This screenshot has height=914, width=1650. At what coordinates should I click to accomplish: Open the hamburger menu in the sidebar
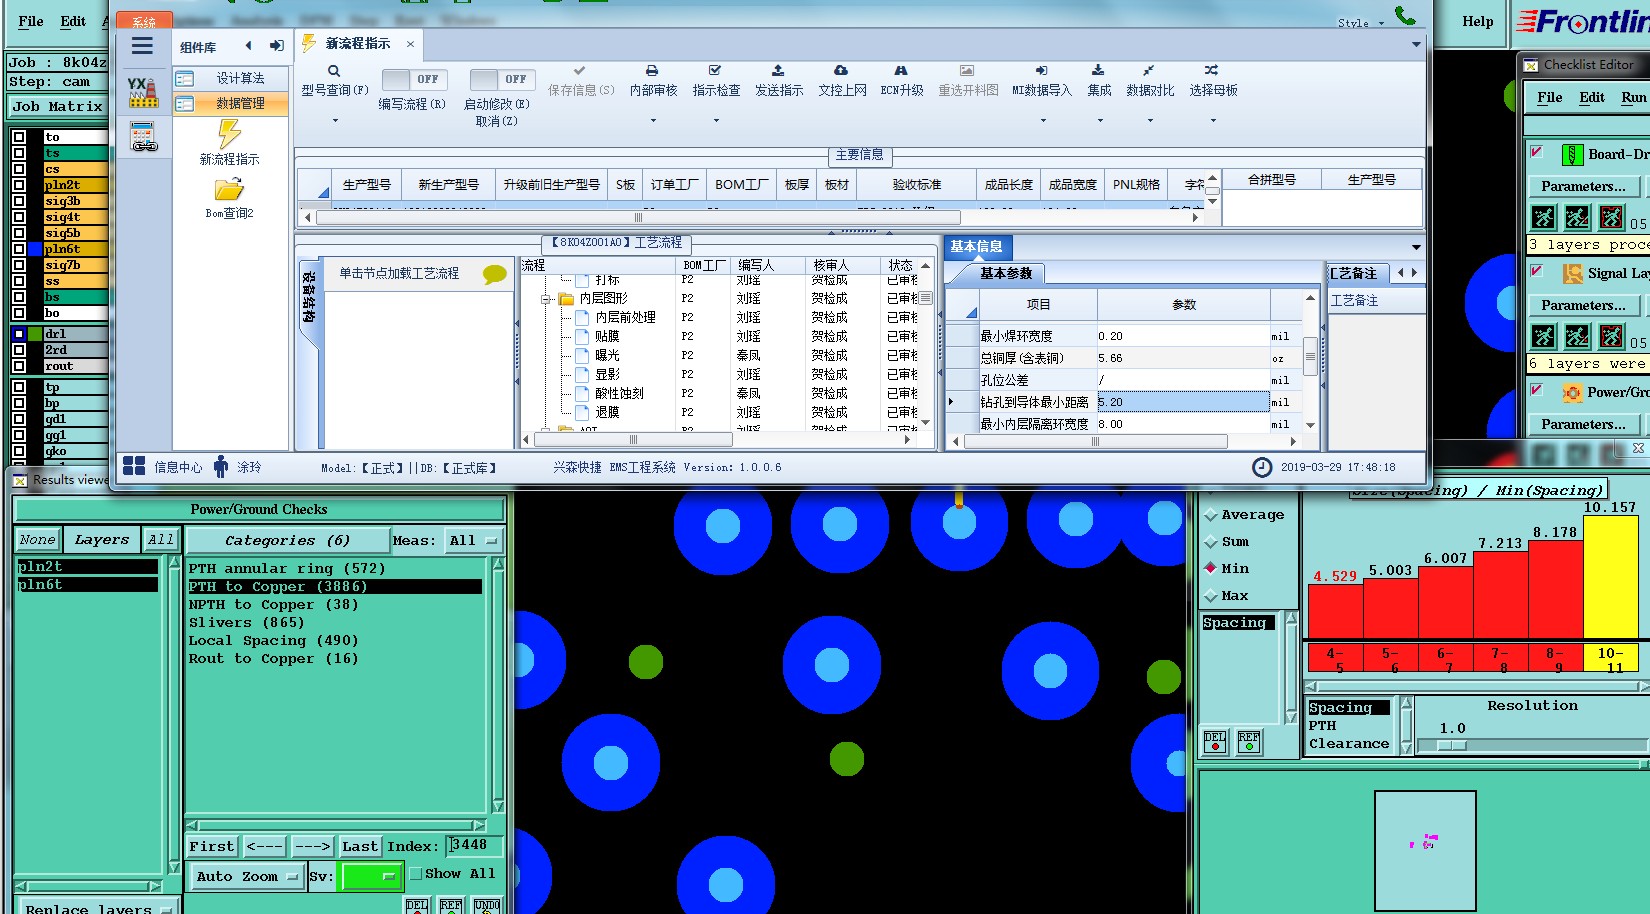pos(142,46)
